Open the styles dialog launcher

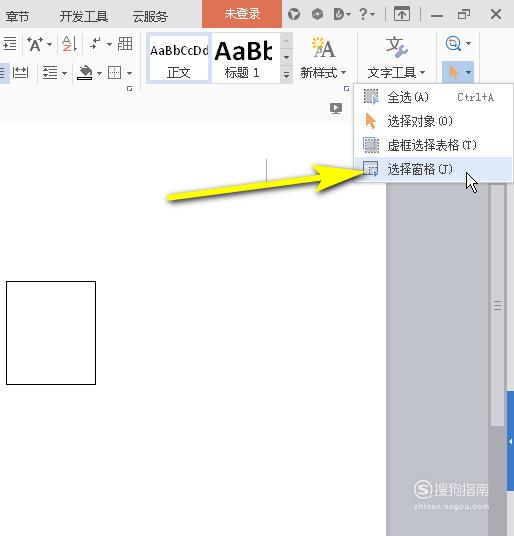(x=346, y=89)
